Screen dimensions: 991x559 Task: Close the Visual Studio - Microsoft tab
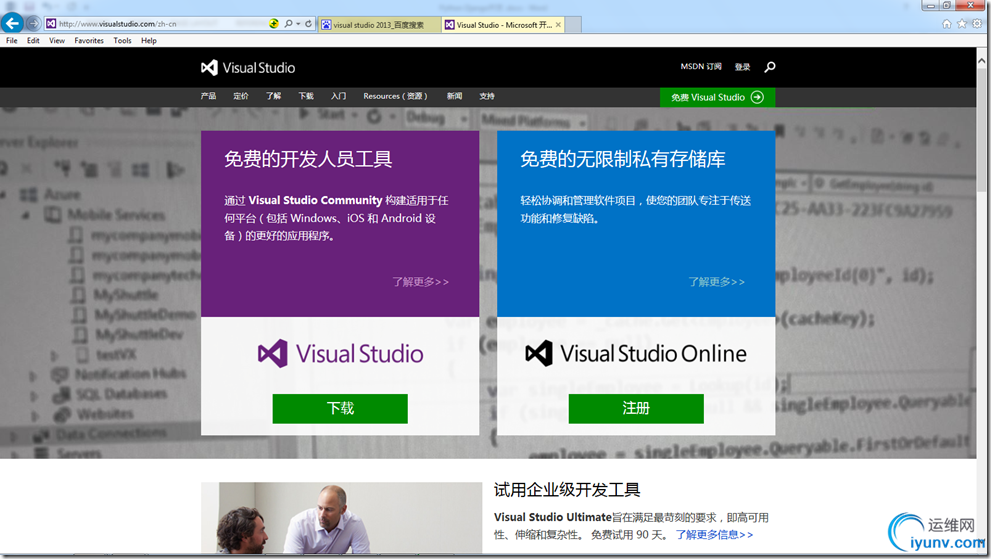coord(558,25)
